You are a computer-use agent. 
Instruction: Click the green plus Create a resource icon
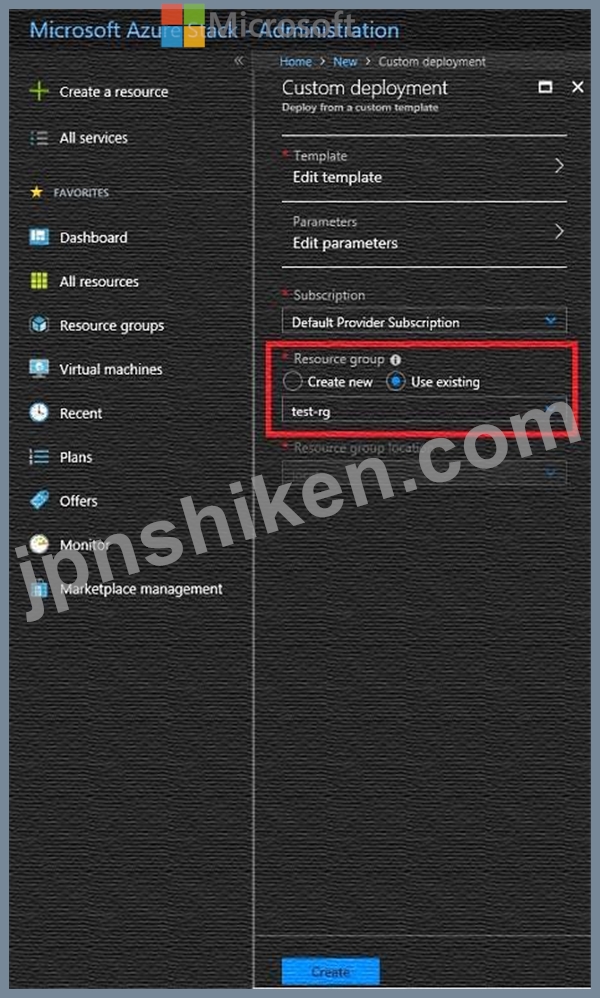coord(39,91)
